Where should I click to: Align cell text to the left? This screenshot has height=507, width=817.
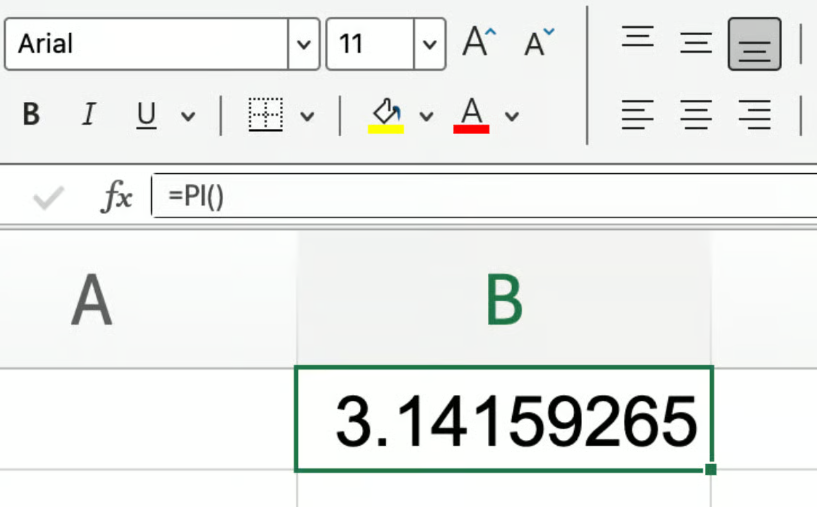point(637,116)
